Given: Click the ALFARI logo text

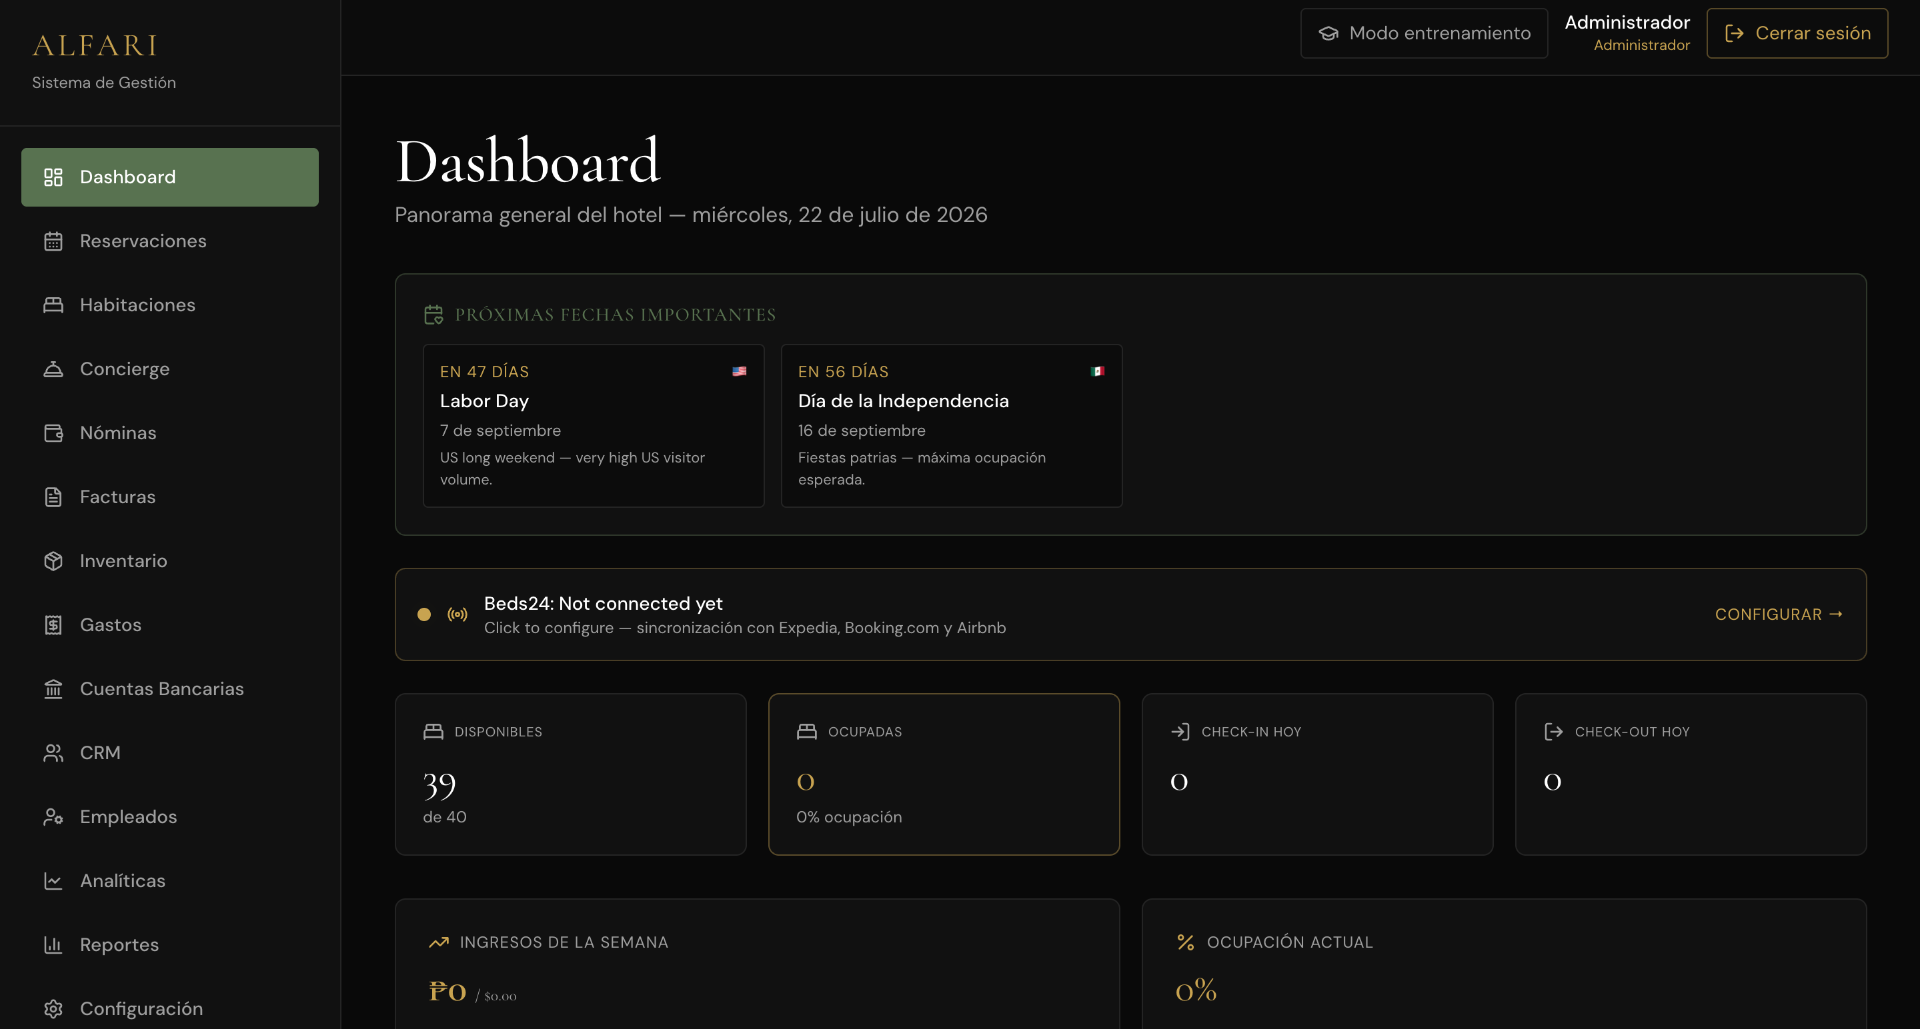Looking at the screenshot, I should [95, 46].
